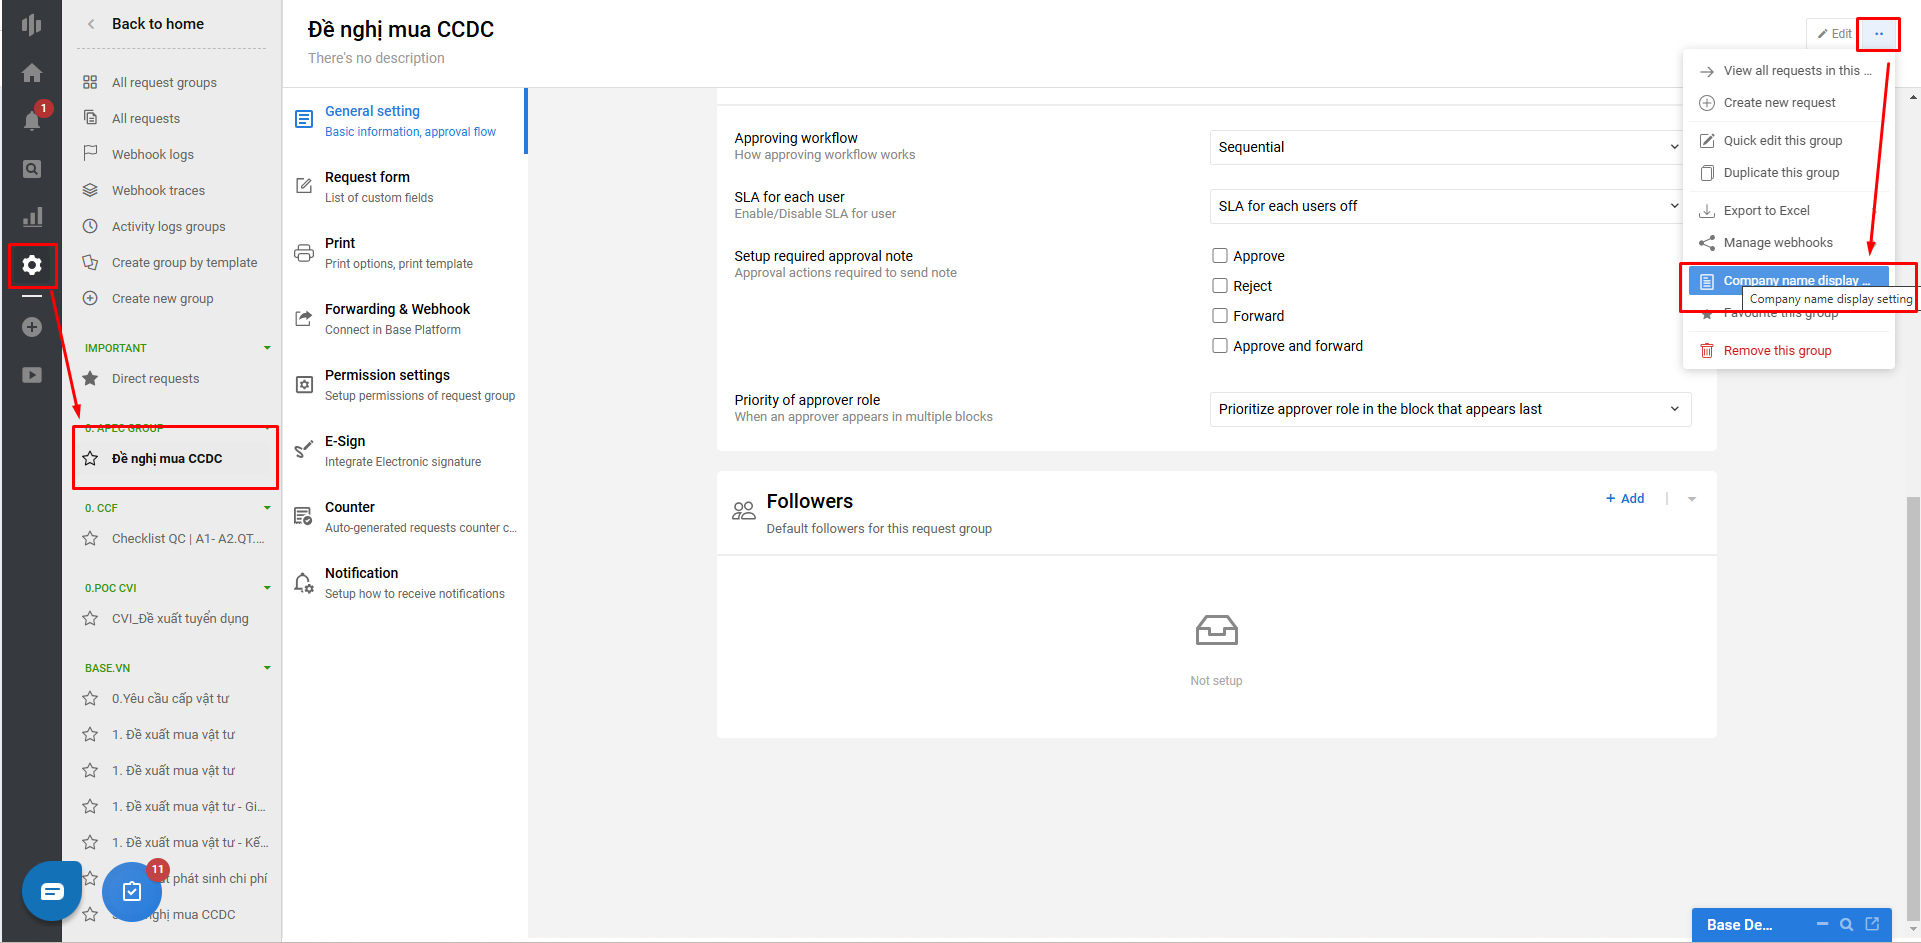Click the Followers people icon
1921x943 pixels.
[x=743, y=511]
